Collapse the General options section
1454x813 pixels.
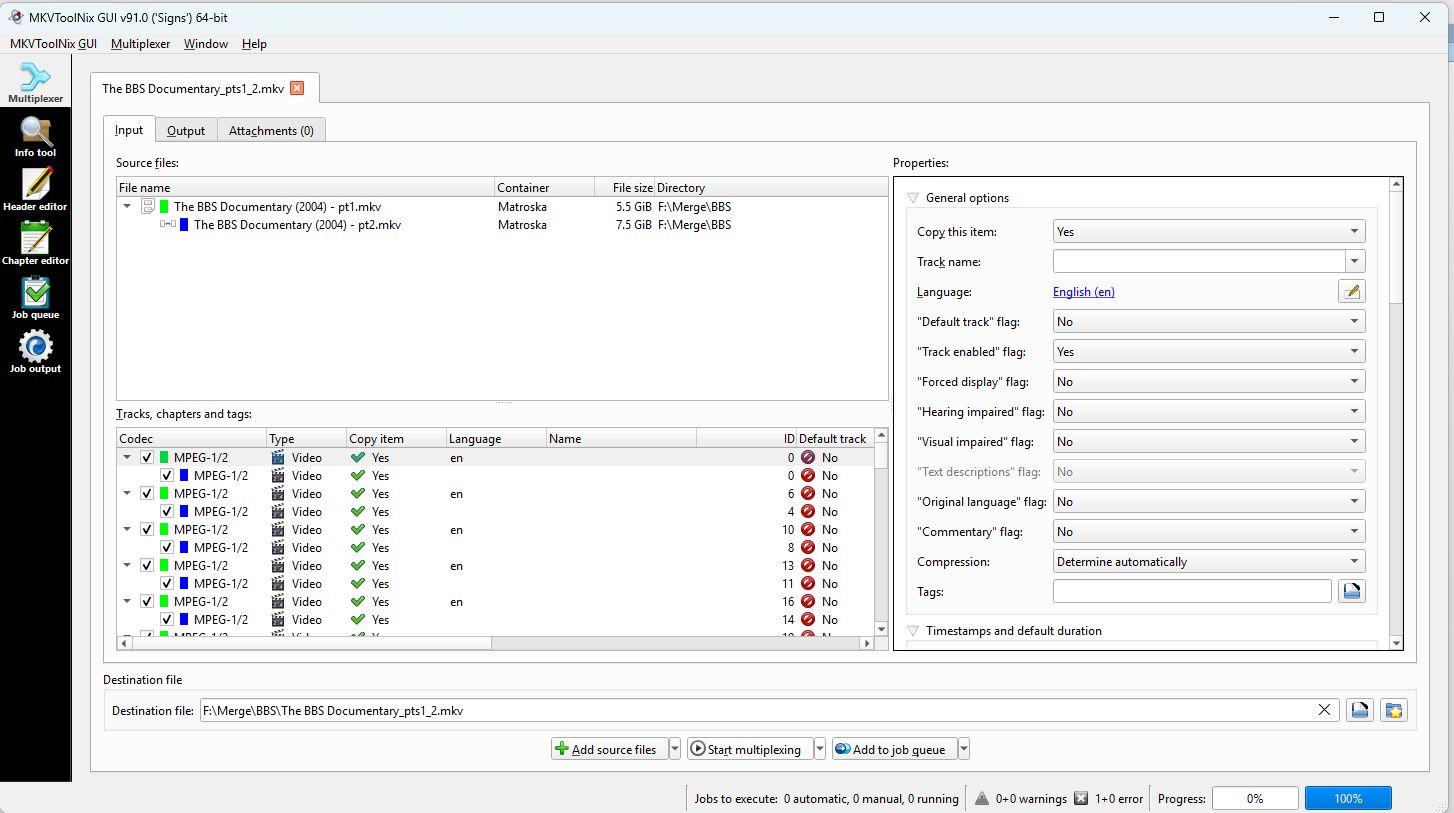[x=913, y=198]
